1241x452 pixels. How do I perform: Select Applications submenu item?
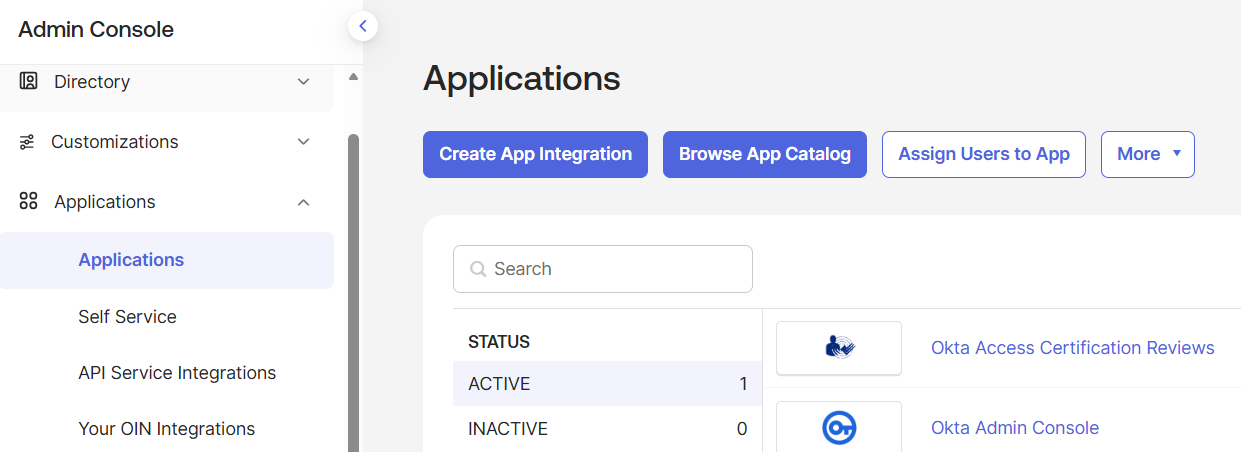coord(131,260)
